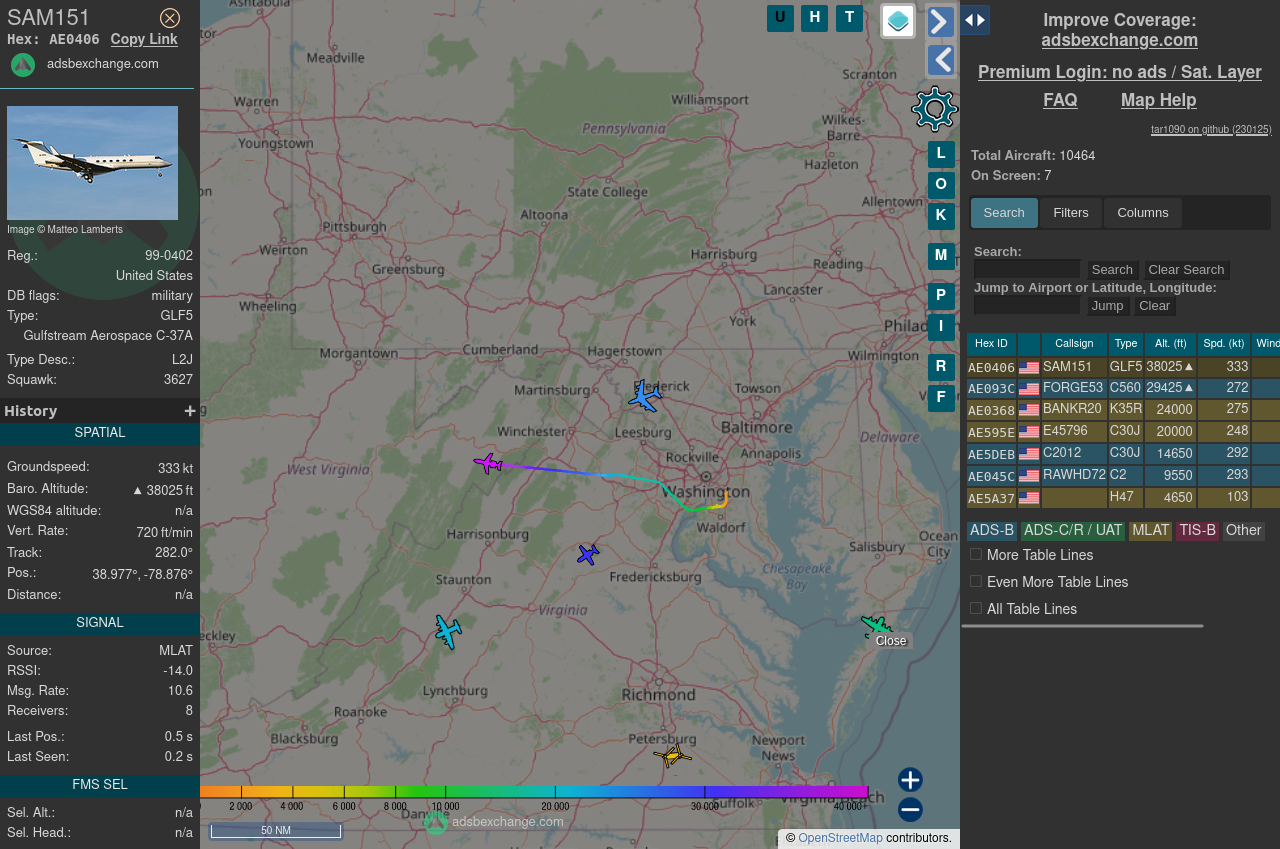1280x849 pixels.
Task: Click the adsbexchange logo icon in info panel
Action: coord(23,64)
